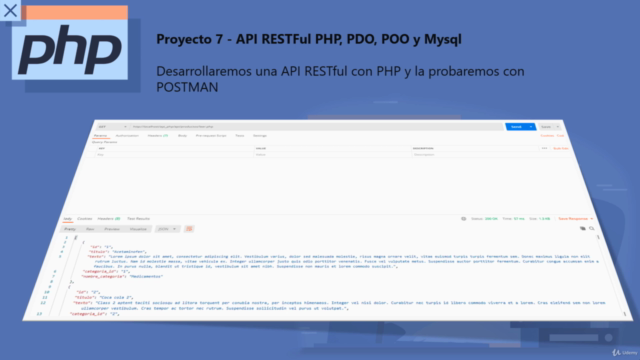Open the response Headers tab
640x360 pixels.
[x=109, y=219]
